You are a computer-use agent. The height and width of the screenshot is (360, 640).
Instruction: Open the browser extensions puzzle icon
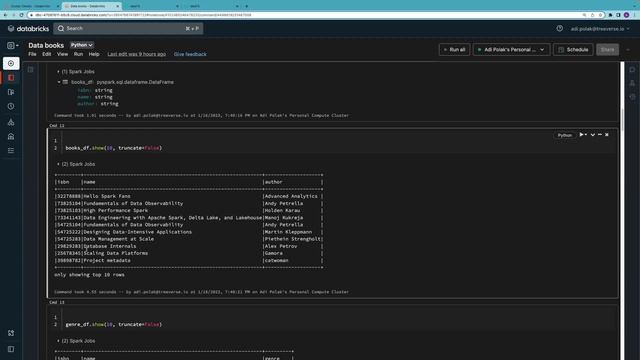(x=611, y=15)
